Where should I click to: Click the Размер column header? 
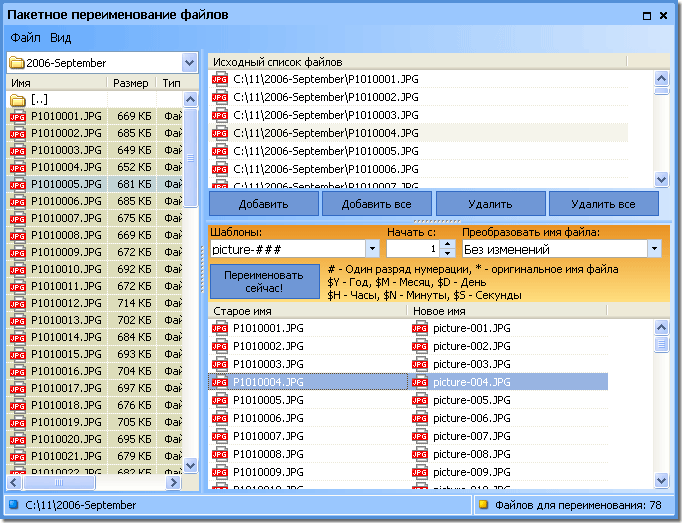131,83
